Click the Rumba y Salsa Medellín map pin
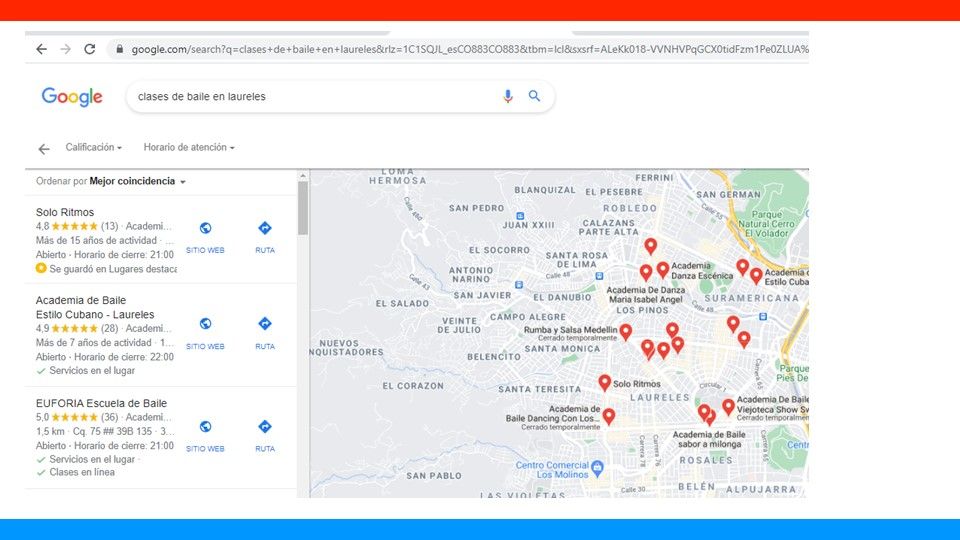The height and width of the screenshot is (540, 960). (625, 332)
